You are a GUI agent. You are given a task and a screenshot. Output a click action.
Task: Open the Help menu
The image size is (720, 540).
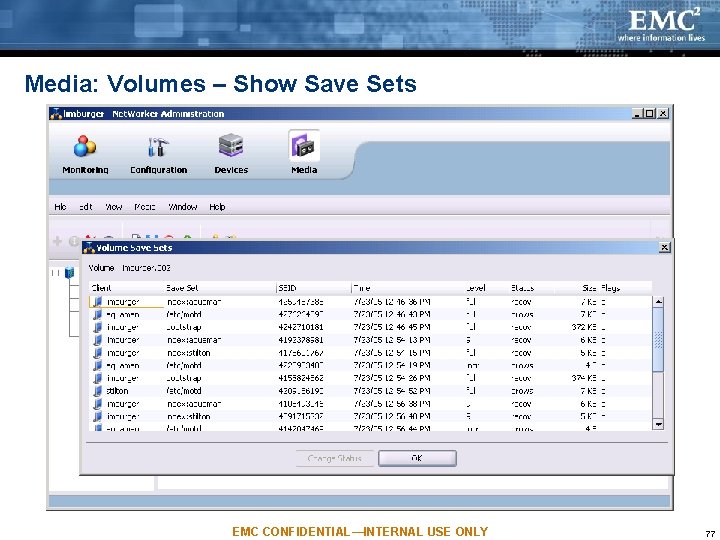coord(217,207)
